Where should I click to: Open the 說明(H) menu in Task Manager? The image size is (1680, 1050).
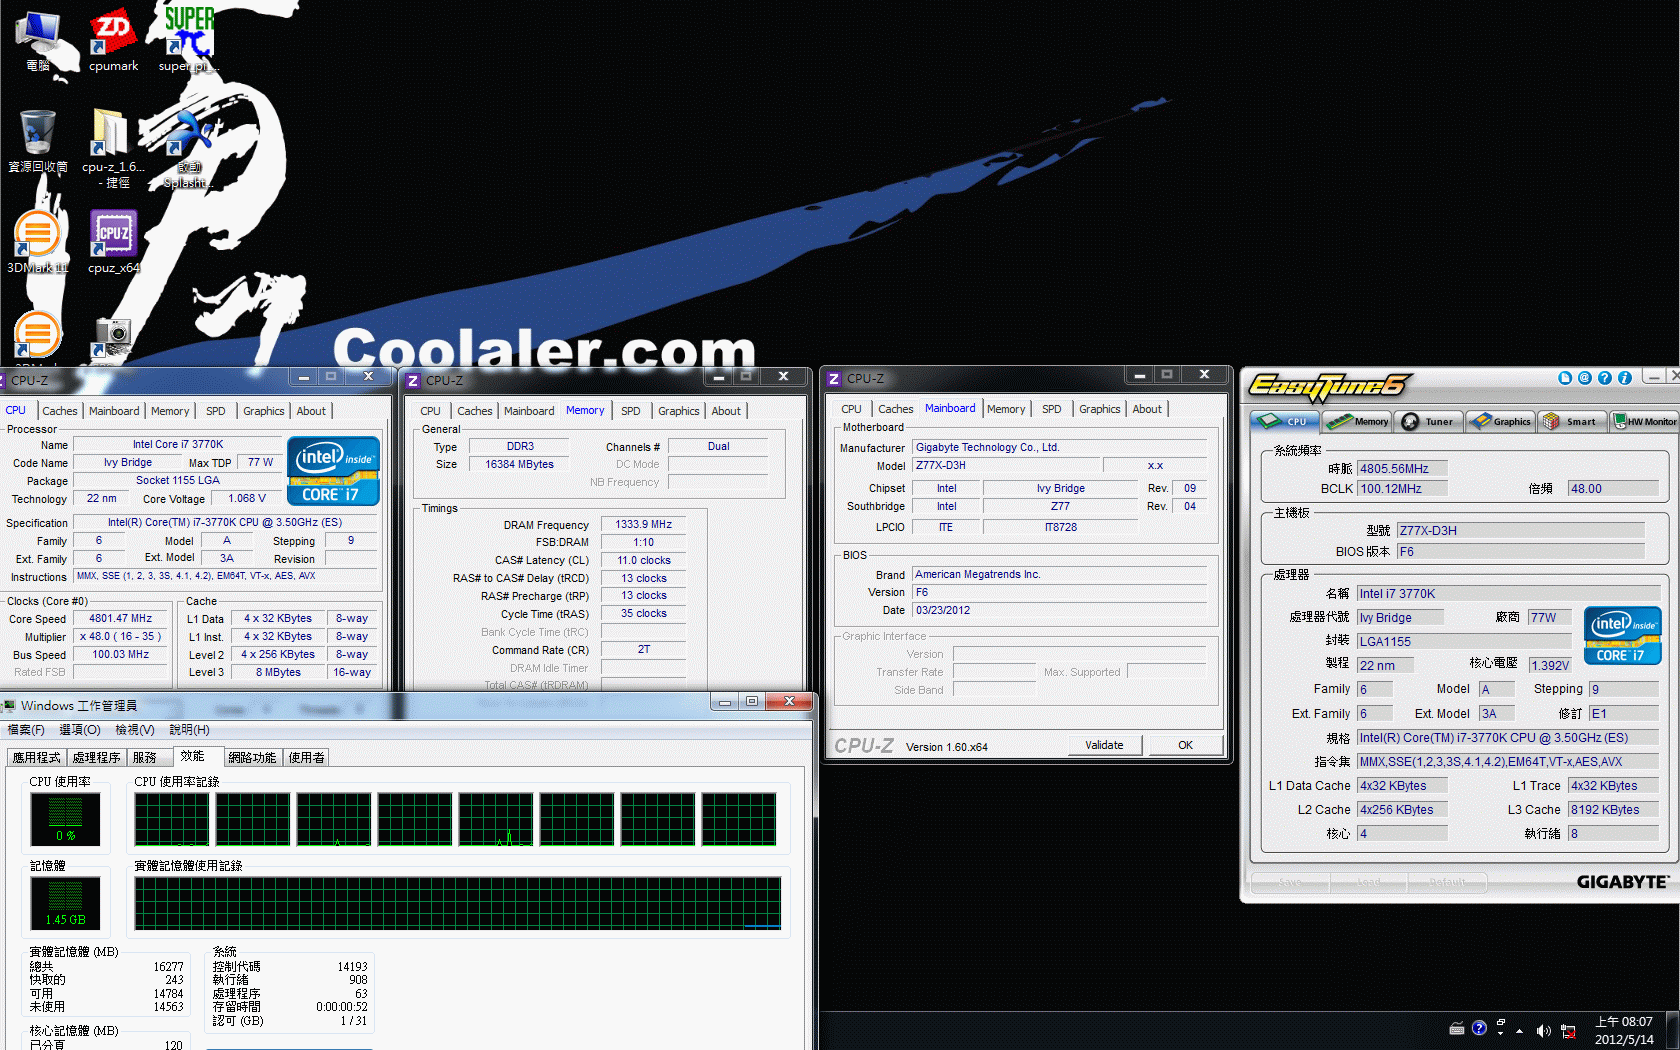(x=189, y=730)
